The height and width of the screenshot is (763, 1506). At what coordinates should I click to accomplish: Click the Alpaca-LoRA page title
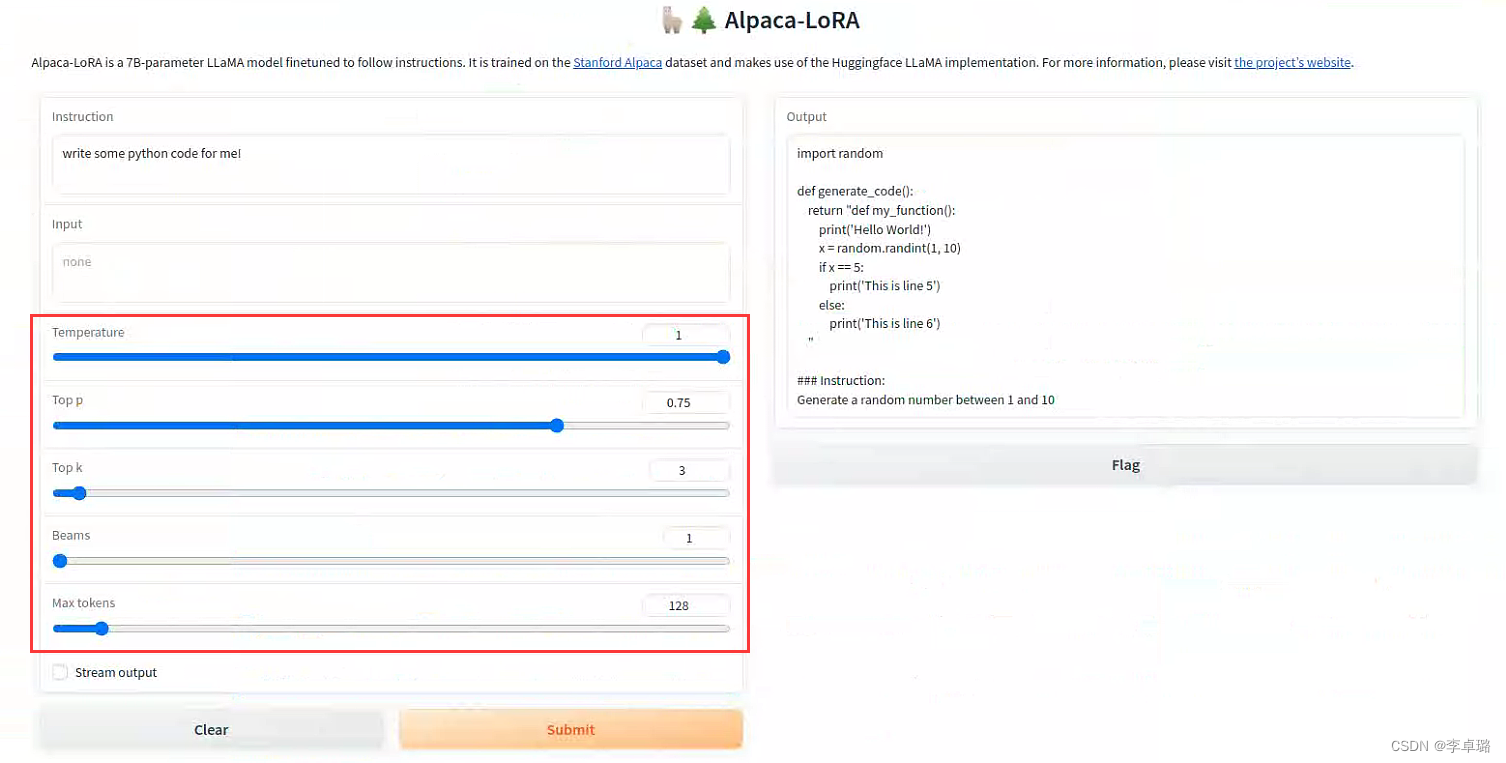(x=792, y=20)
